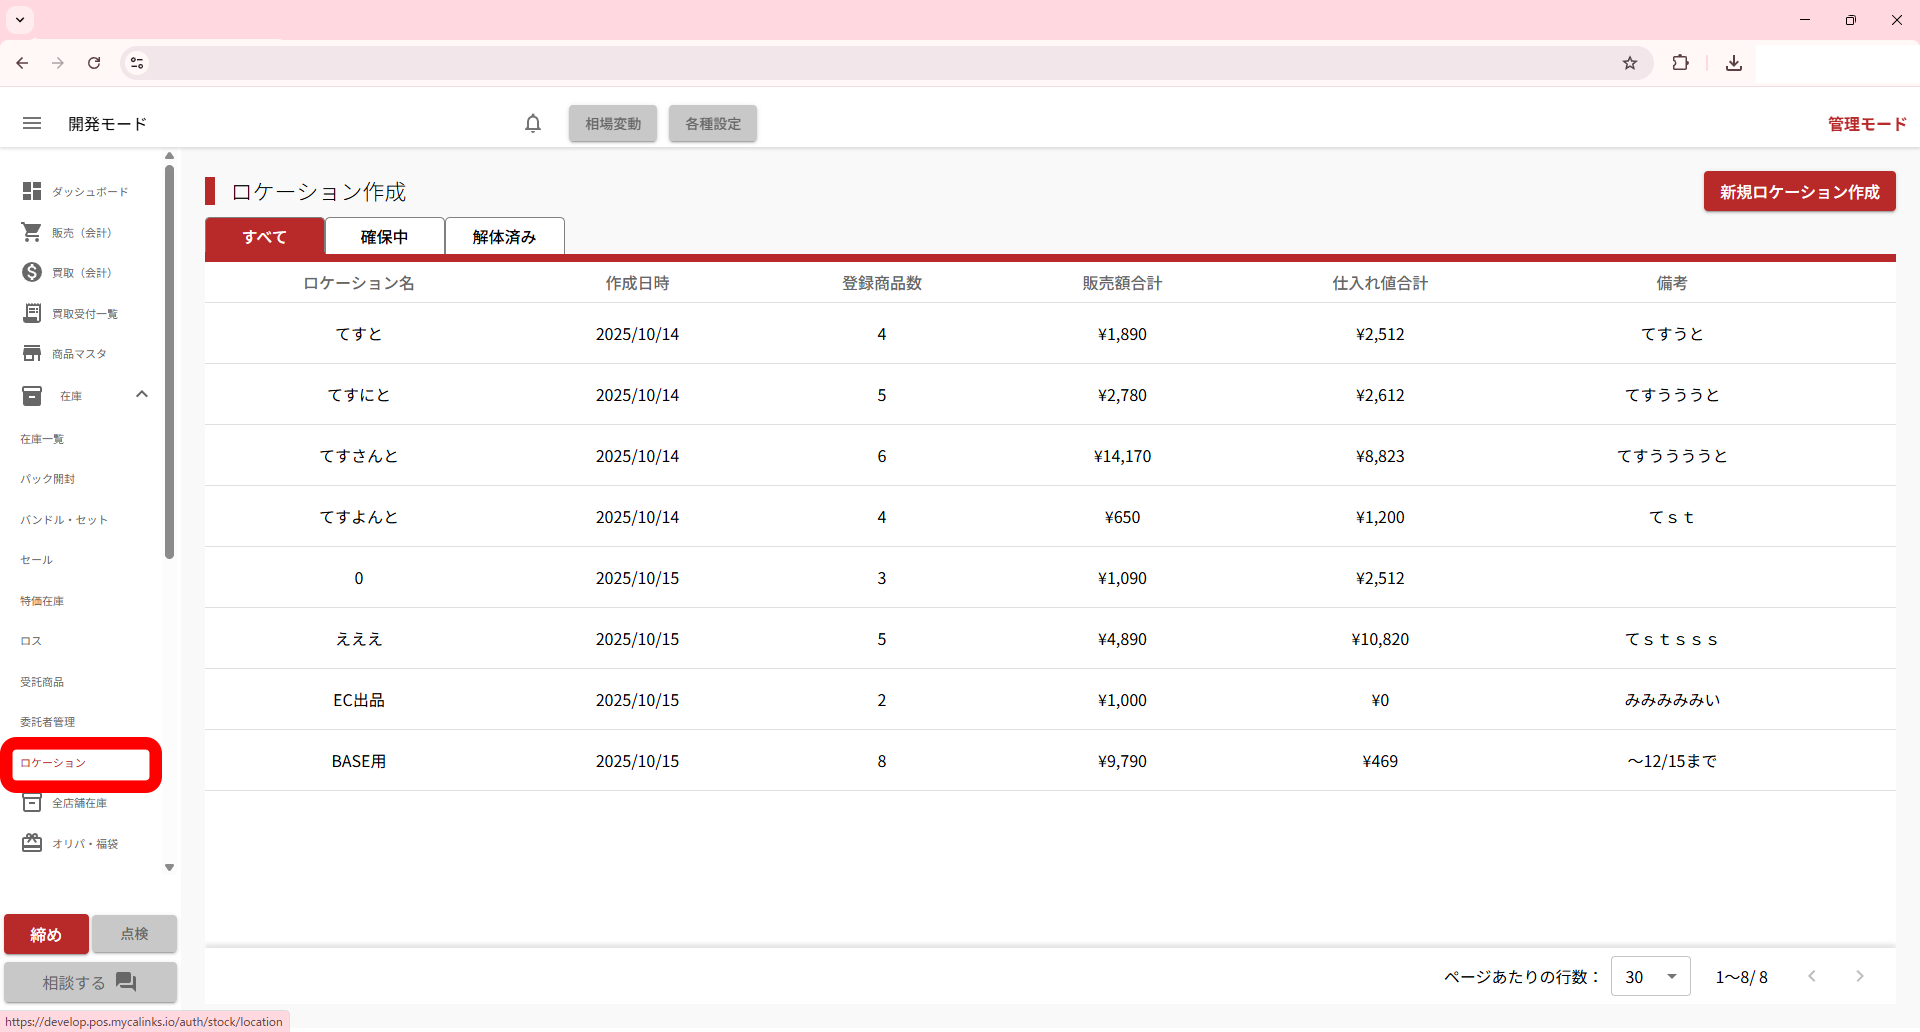Click the notification bell icon
The height and width of the screenshot is (1032, 1920).
[x=533, y=123]
